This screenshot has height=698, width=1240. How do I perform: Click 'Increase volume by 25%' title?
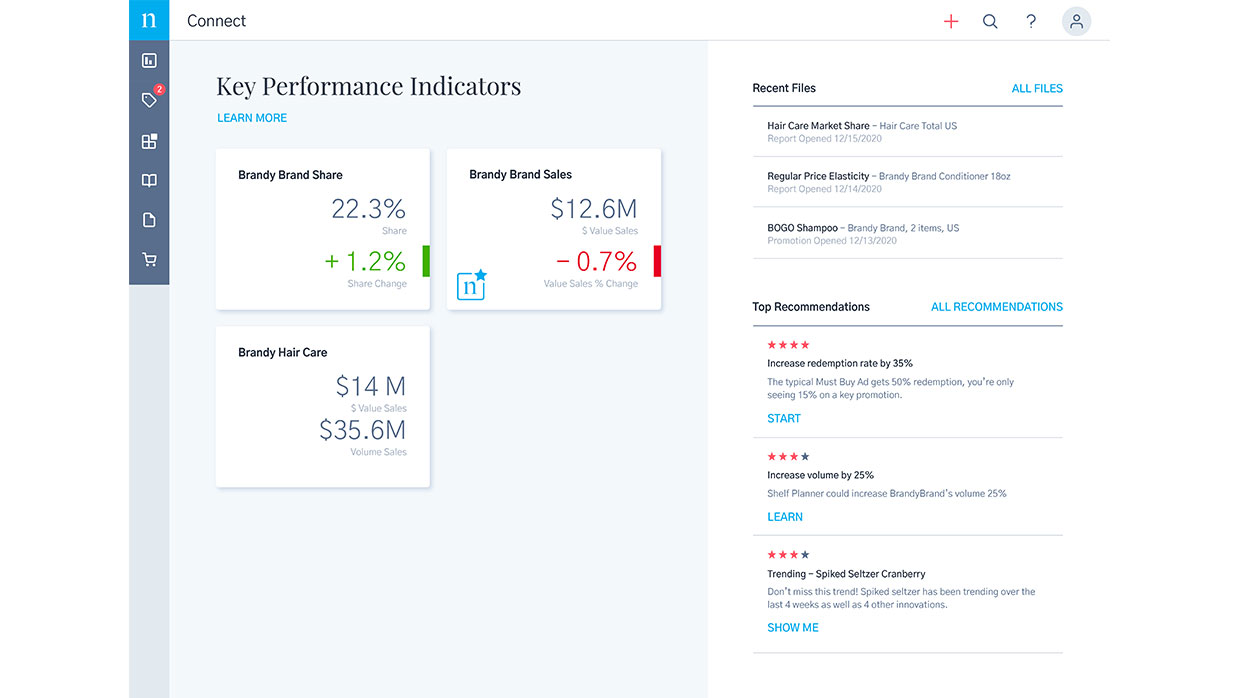[821, 476]
